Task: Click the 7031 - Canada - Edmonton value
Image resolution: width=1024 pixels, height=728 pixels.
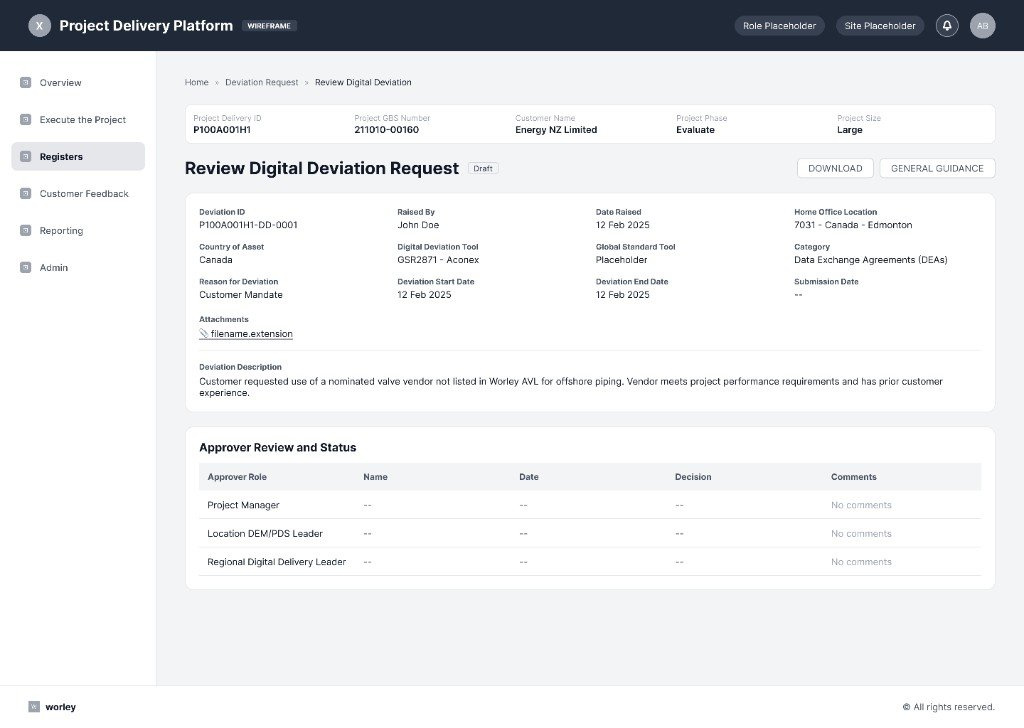Action: point(853,225)
